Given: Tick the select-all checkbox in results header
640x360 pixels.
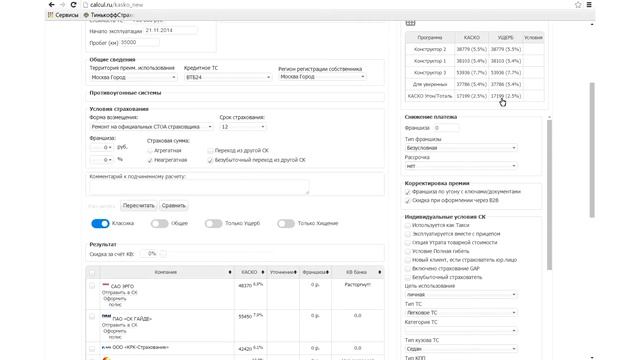Looking at the screenshot, I should [92, 273].
